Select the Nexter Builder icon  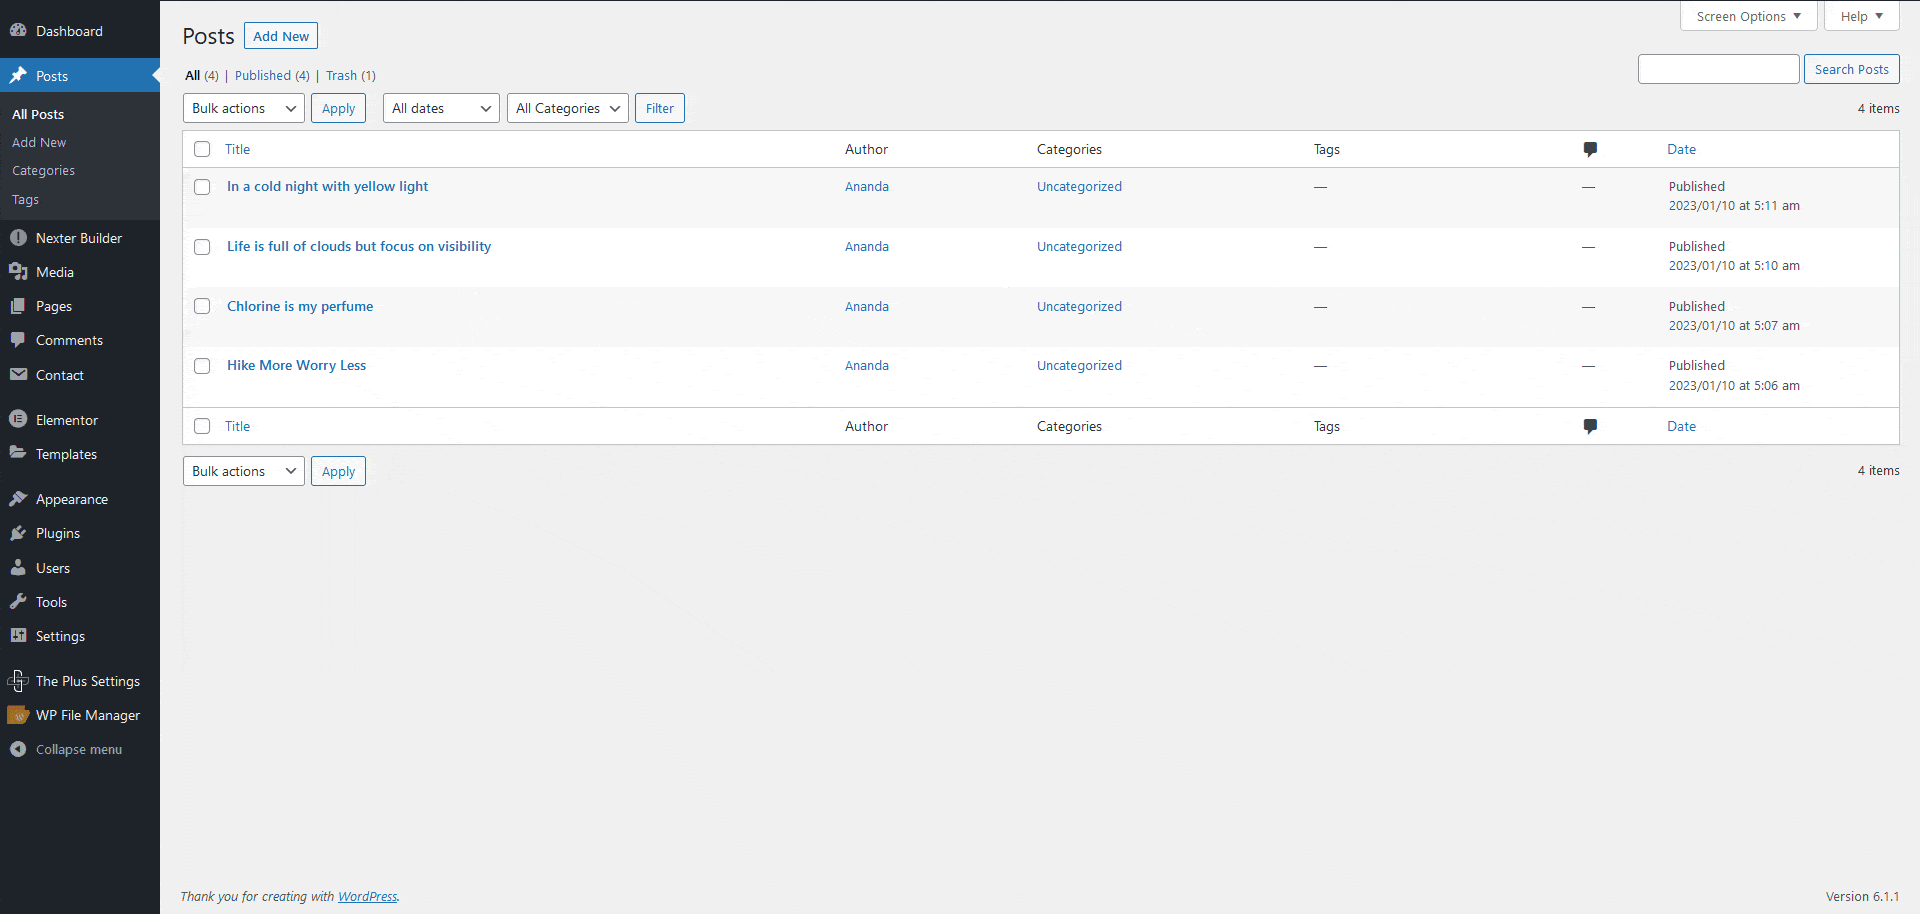click(19, 237)
